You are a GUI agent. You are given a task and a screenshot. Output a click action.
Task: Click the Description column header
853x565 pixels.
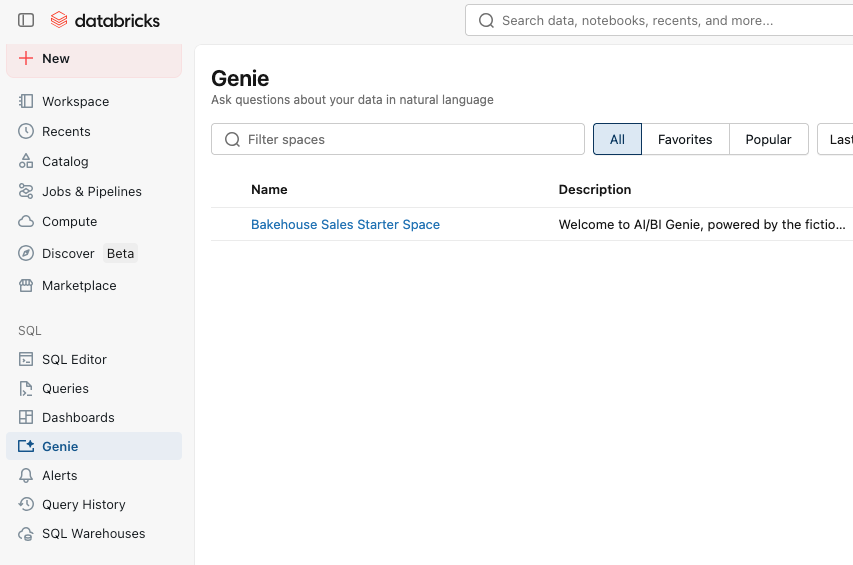[x=595, y=189]
